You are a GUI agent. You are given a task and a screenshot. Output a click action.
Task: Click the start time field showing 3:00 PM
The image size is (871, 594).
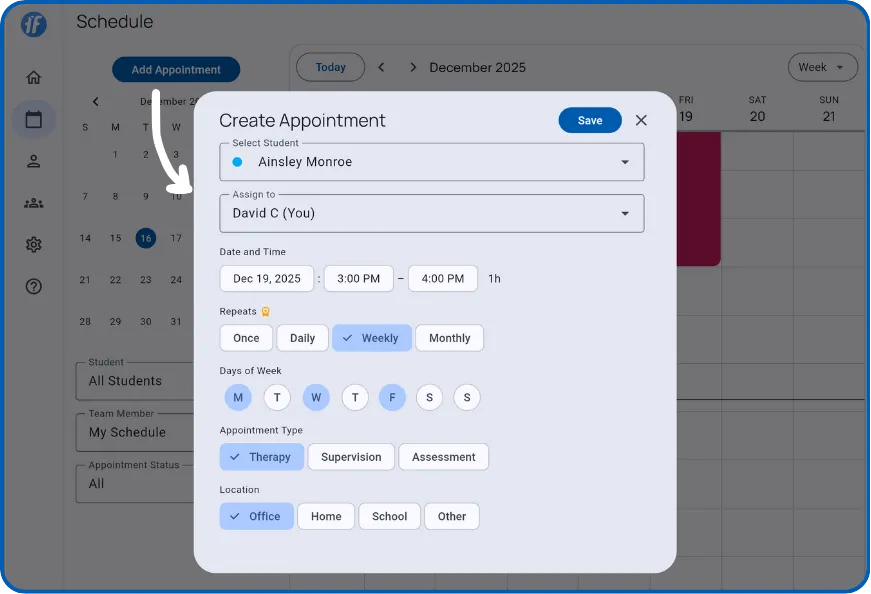[358, 279]
